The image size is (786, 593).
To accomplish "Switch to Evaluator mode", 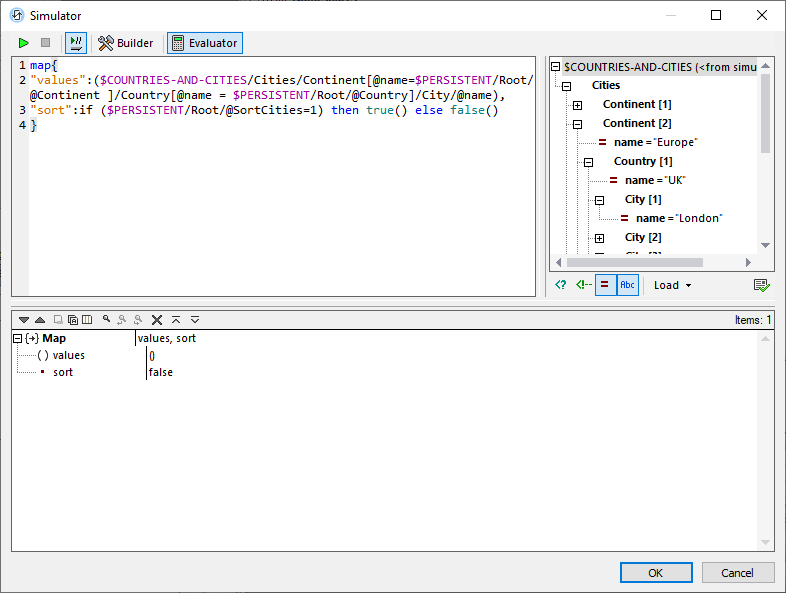I will 205,43.
